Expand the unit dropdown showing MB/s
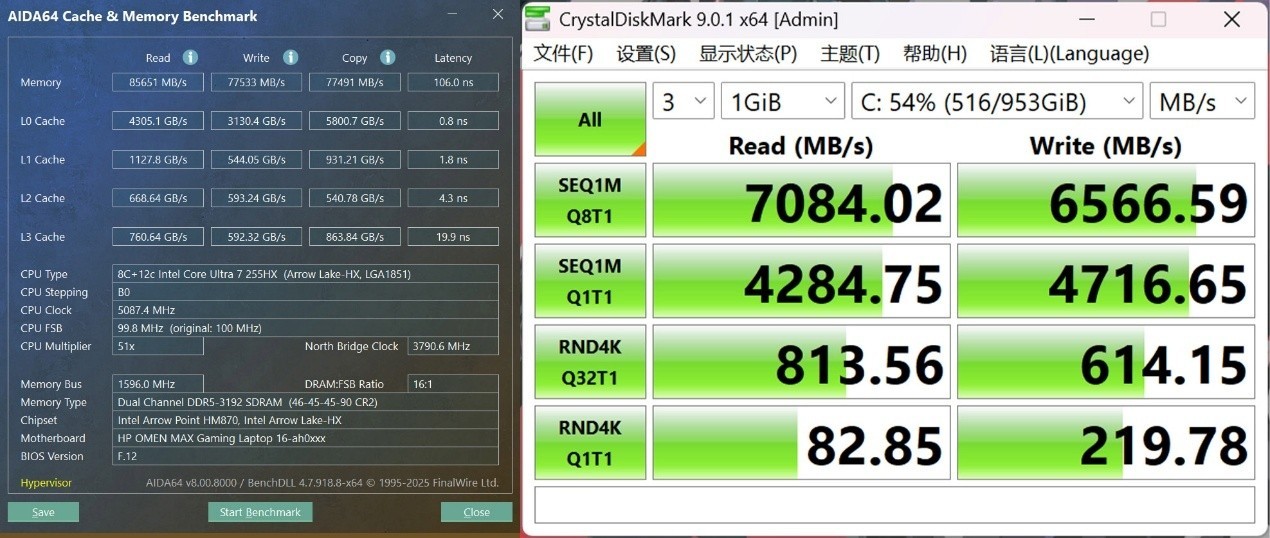 (1202, 101)
